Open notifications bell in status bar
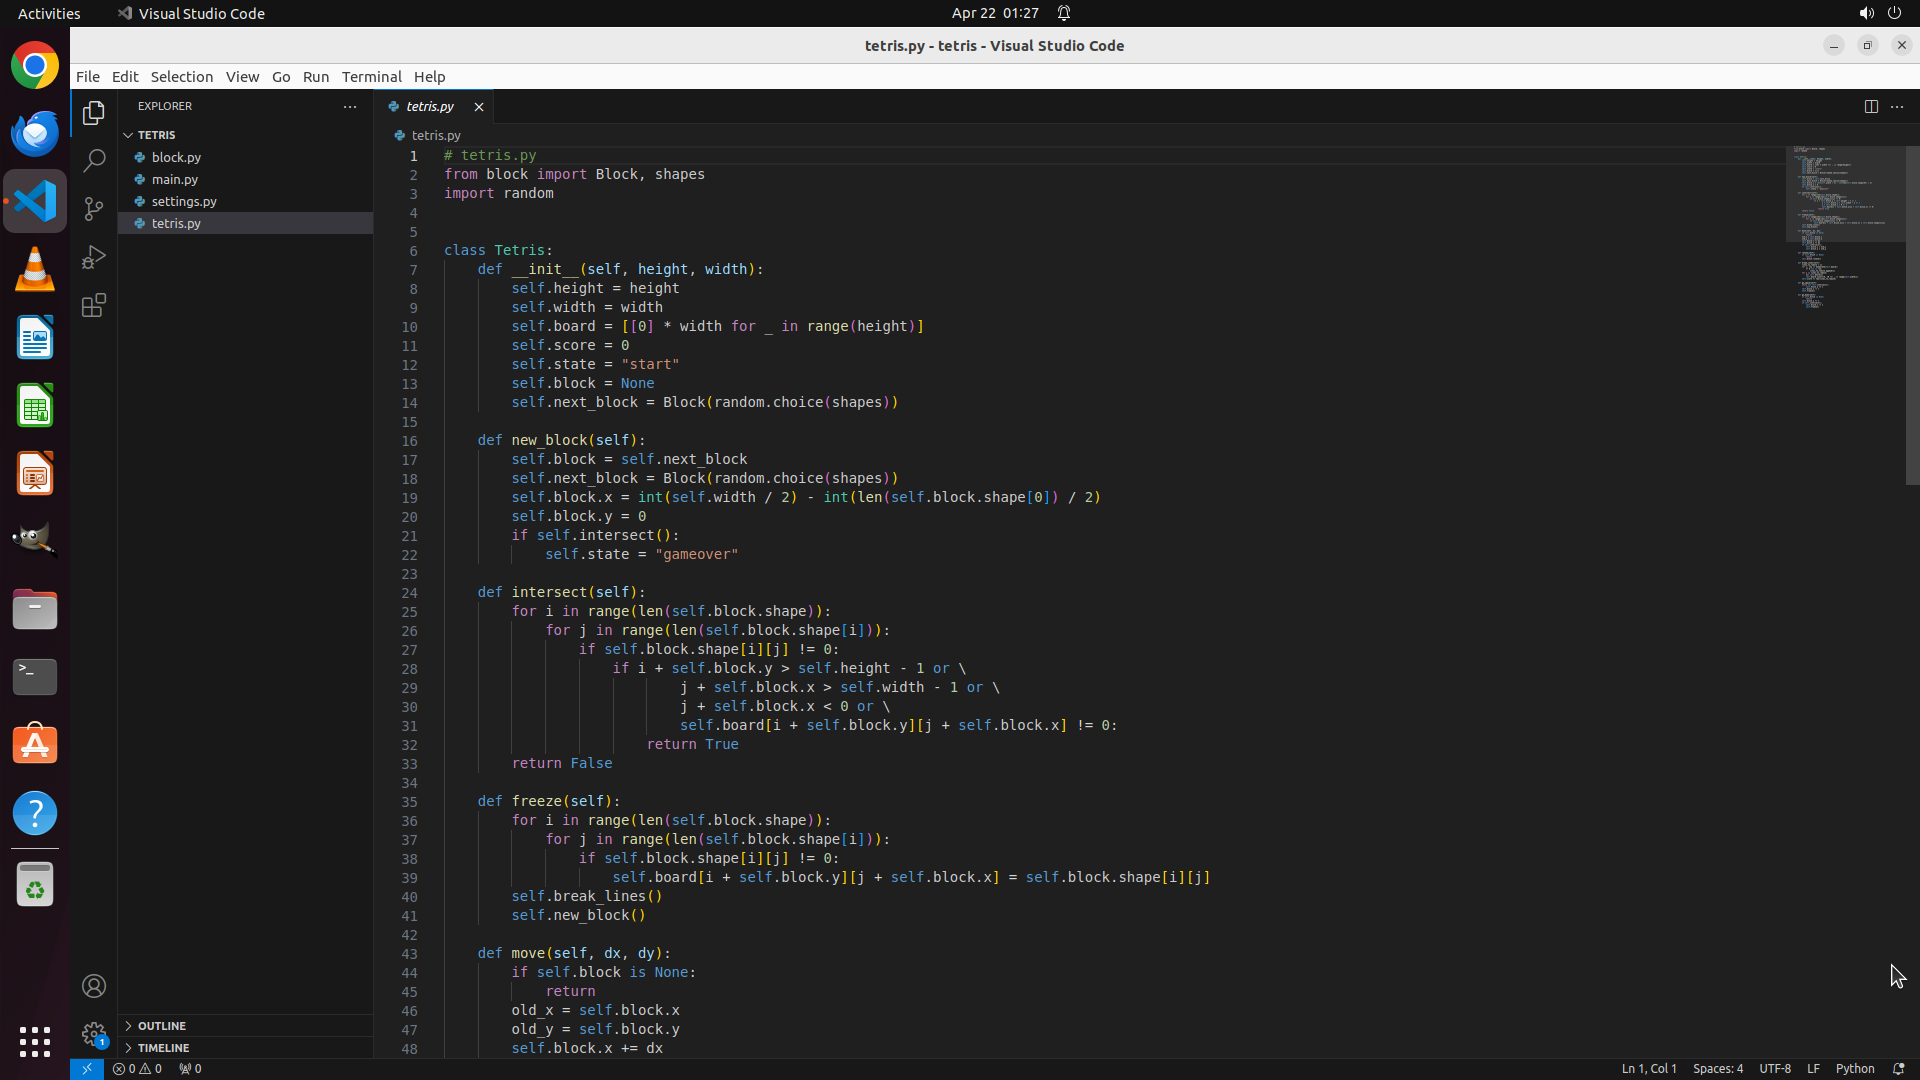Viewport: 1920px width, 1080px height. pos(1898,1068)
